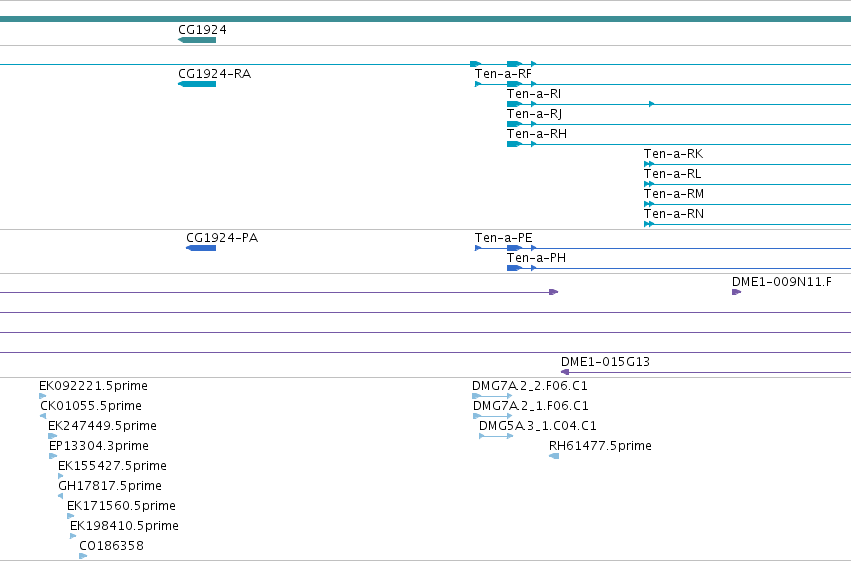Click the EP13304.3prime EST label
The width and height of the screenshot is (851, 561).
coord(99,446)
